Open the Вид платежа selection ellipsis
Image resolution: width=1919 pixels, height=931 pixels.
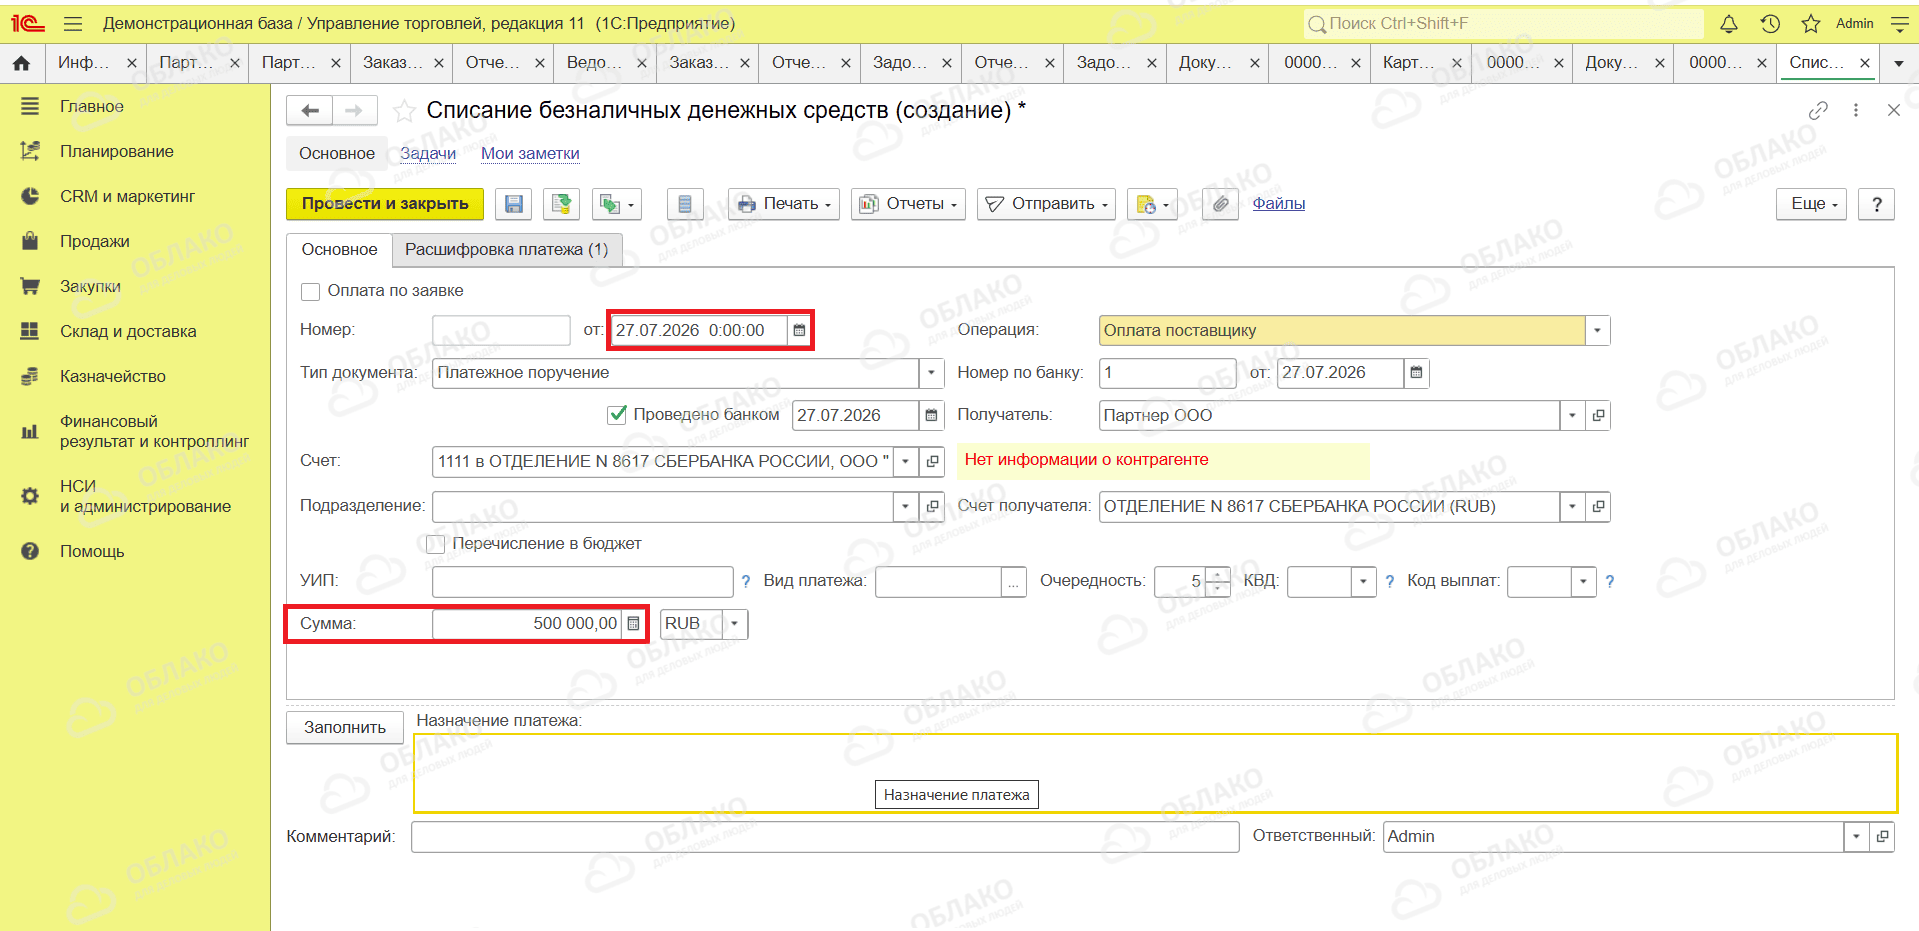pyautogui.click(x=1014, y=581)
